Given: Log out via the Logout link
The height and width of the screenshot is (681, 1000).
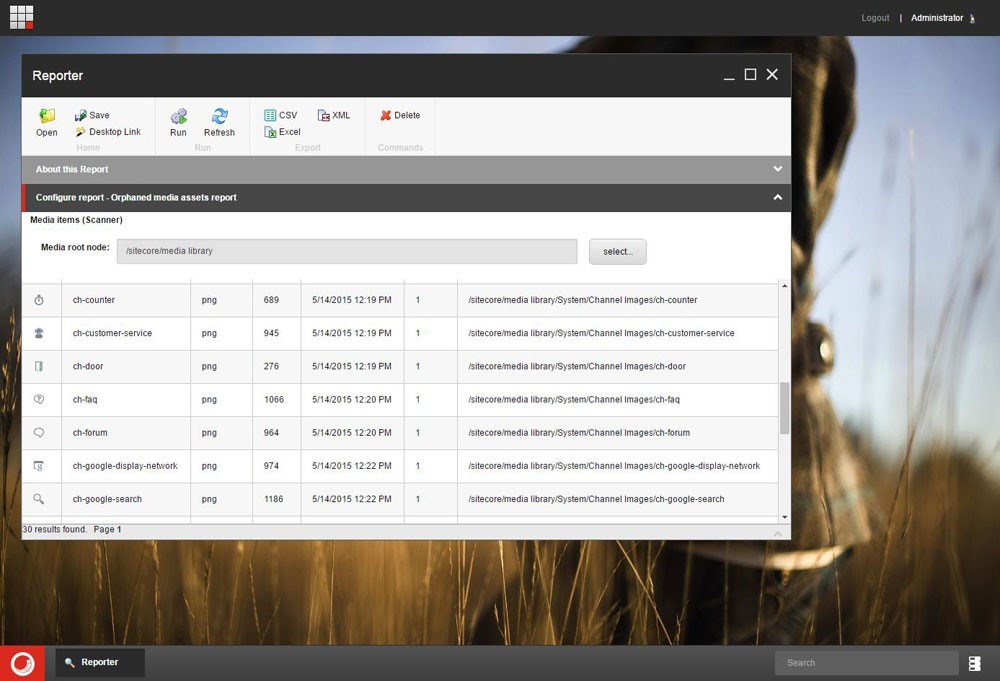Looking at the screenshot, I should pos(875,18).
